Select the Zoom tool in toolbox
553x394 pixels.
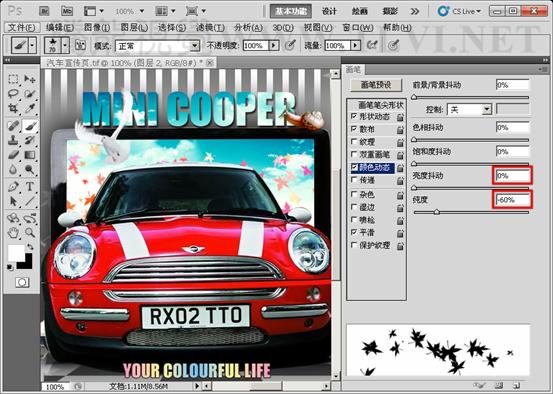30,233
